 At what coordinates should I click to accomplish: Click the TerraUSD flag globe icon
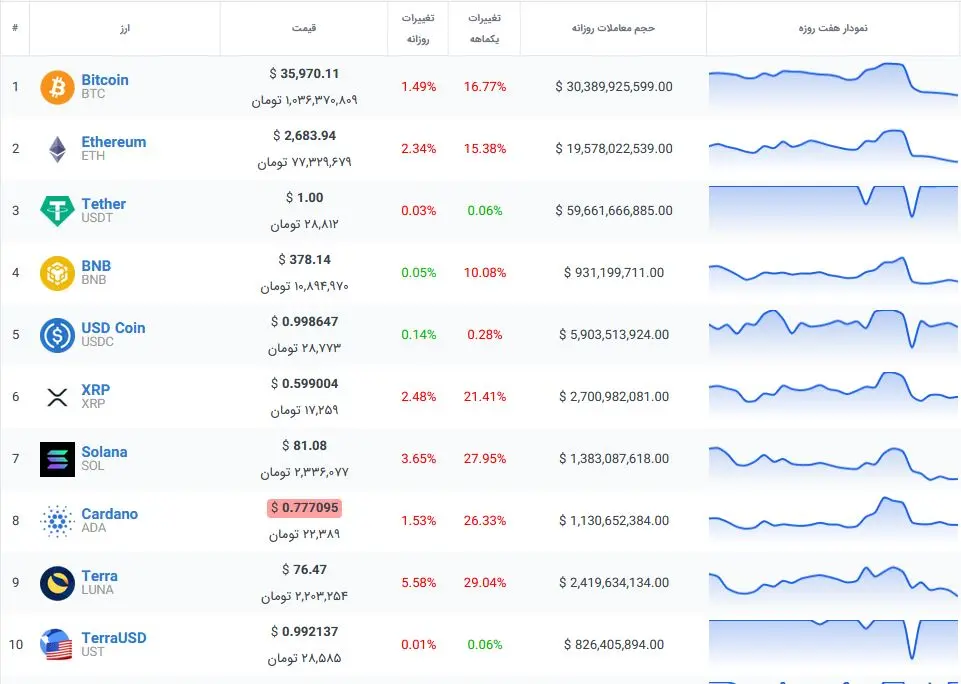[x=57, y=645]
